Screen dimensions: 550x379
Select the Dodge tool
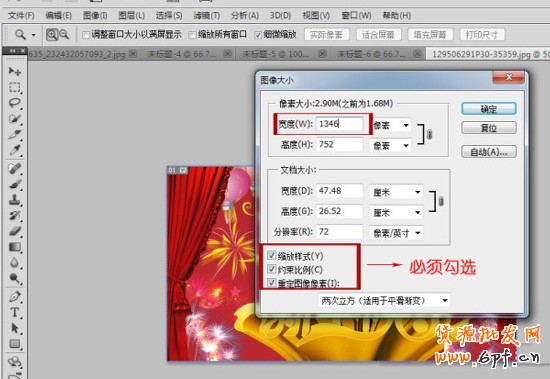[x=14, y=278]
